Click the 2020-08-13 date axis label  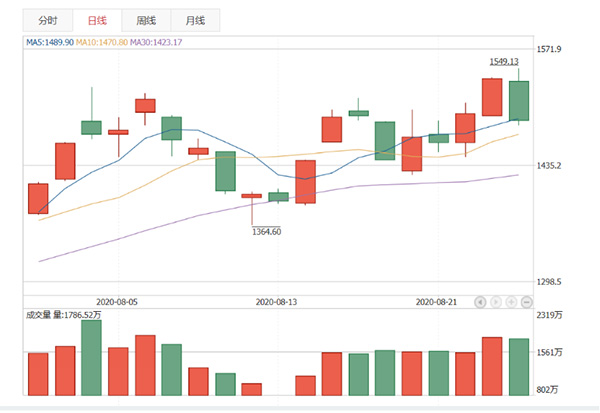pyautogui.click(x=277, y=300)
